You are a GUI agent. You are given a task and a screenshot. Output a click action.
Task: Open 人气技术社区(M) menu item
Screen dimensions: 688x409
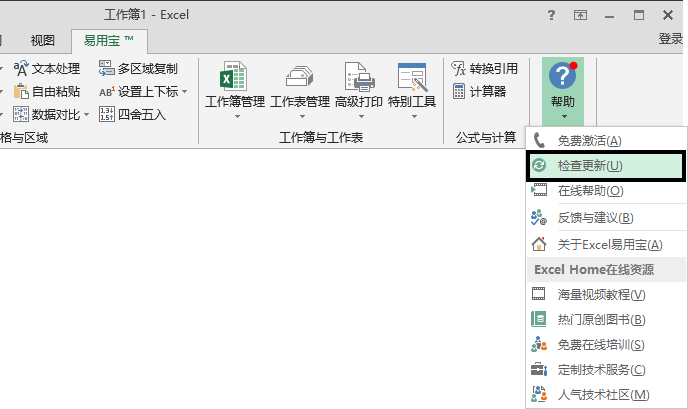coord(606,395)
